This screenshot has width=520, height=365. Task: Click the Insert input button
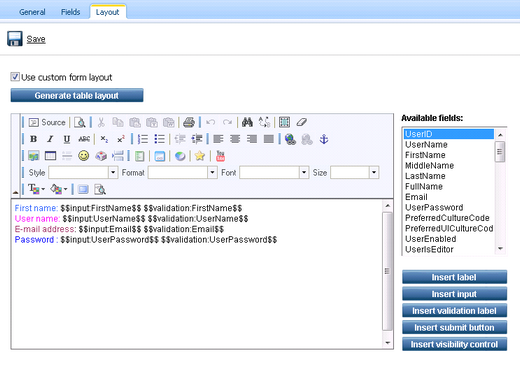[454, 294]
